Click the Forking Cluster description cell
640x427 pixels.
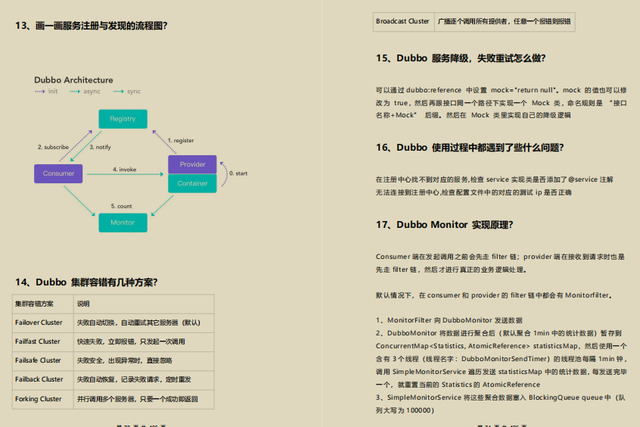click(x=144, y=399)
